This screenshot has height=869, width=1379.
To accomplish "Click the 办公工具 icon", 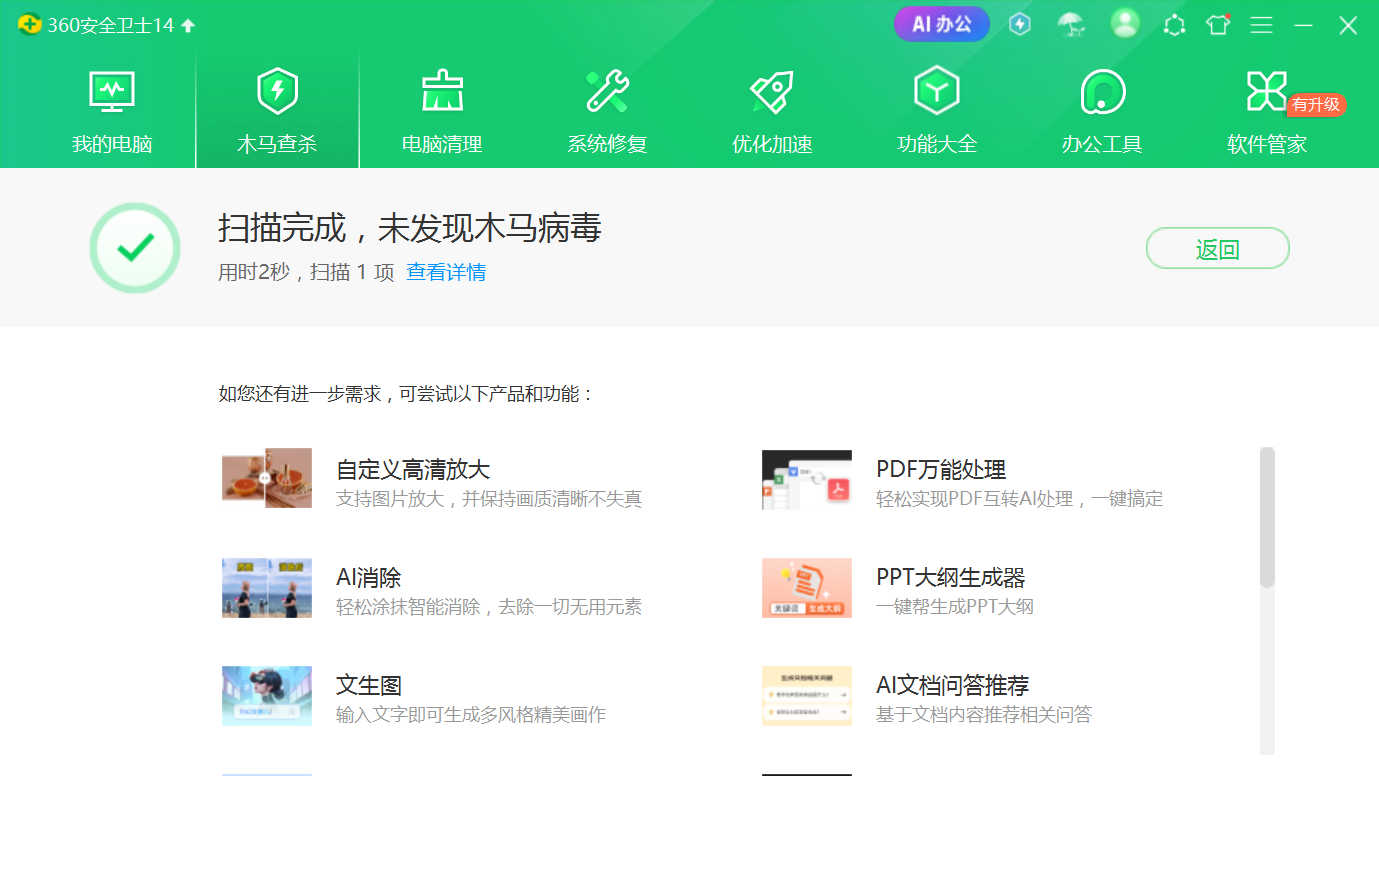I will (x=1102, y=92).
